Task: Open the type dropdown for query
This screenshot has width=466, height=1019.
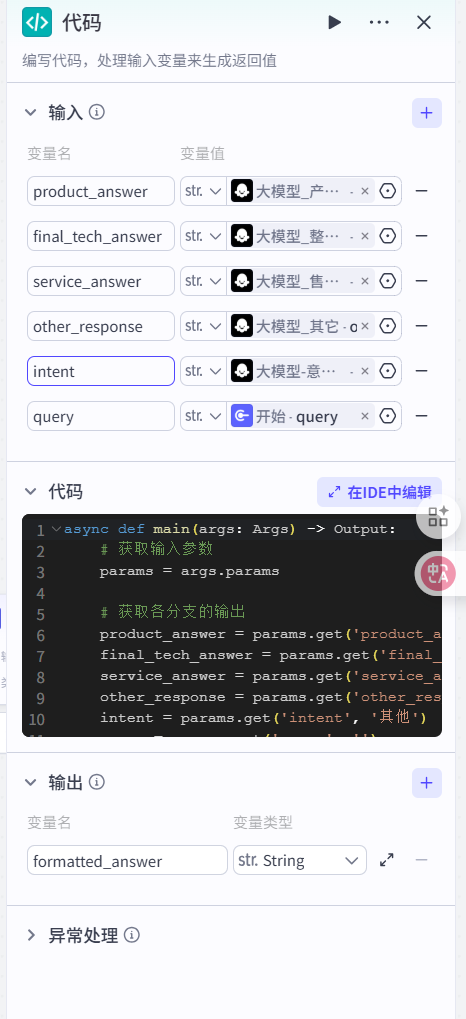Action: [203, 416]
